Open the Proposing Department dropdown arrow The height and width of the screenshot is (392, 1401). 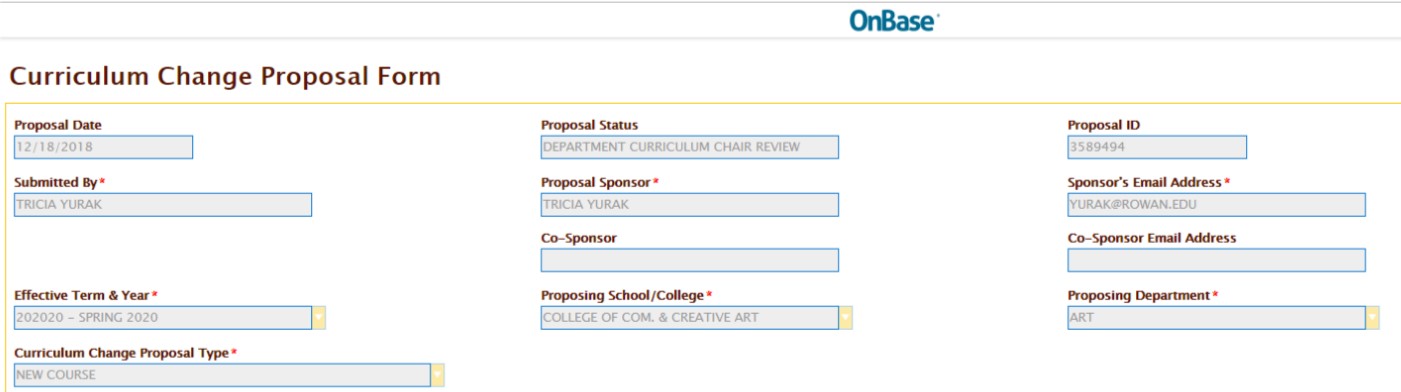(x=1373, y=318)
